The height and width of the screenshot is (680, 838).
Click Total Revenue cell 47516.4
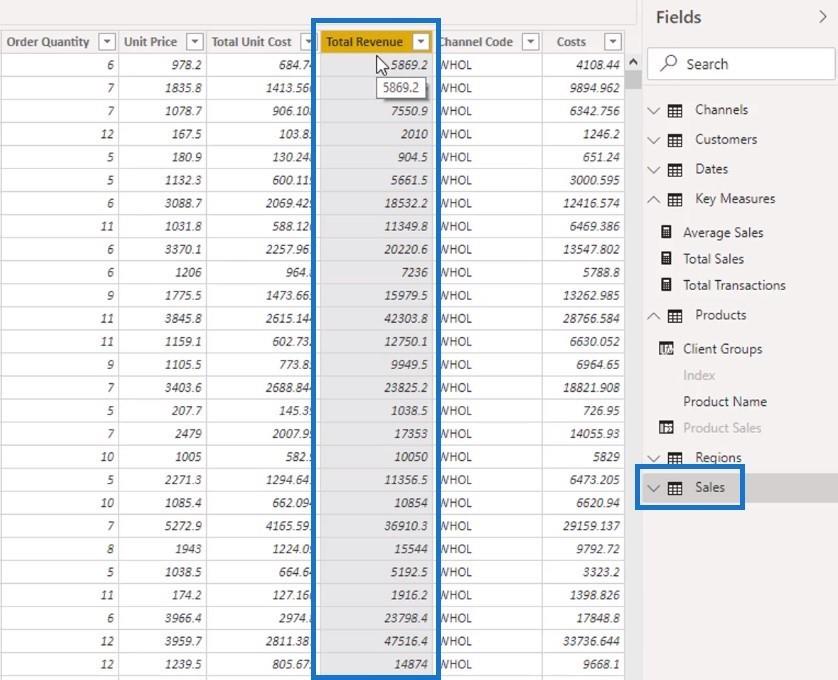click(x=376, y=641)
